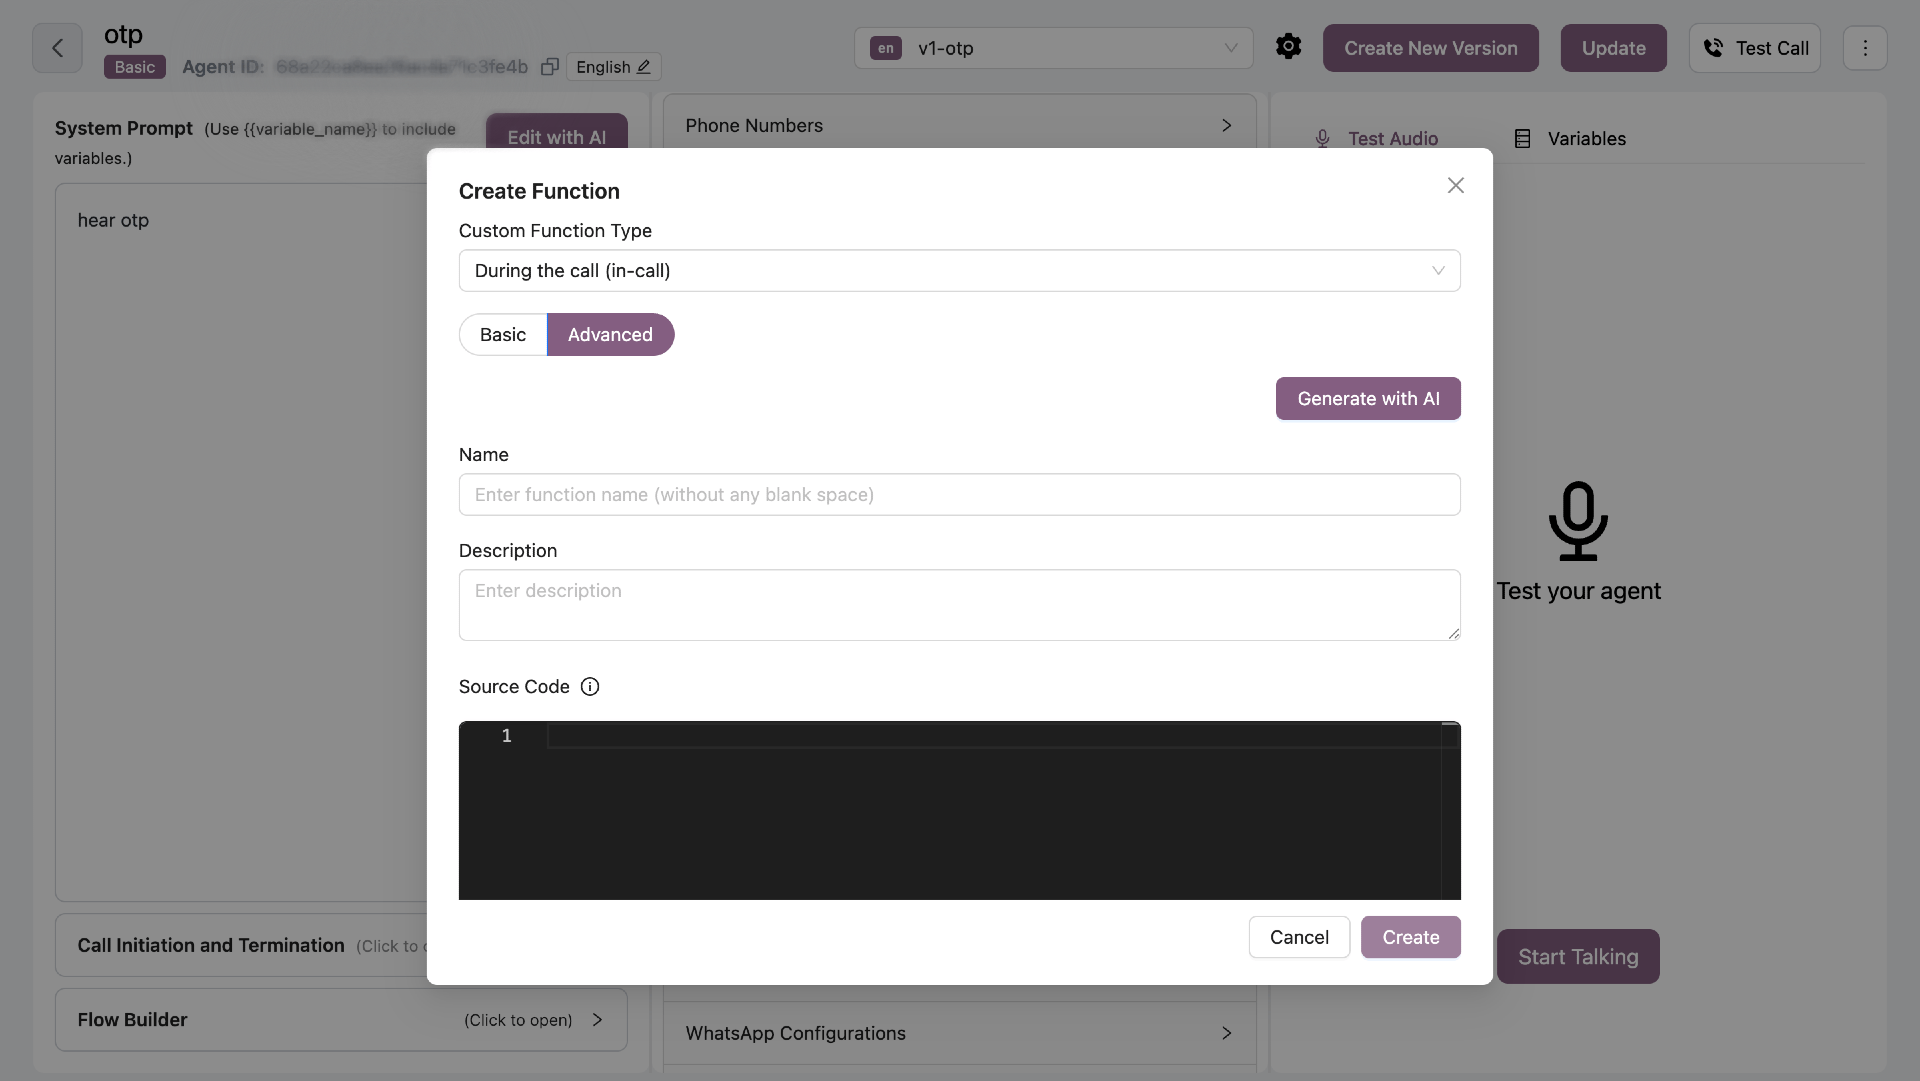The width and height of the screenshot is (1920, 1081).
Task: Open the v1-otp version dropdown
Action: tap(1053, 48)
